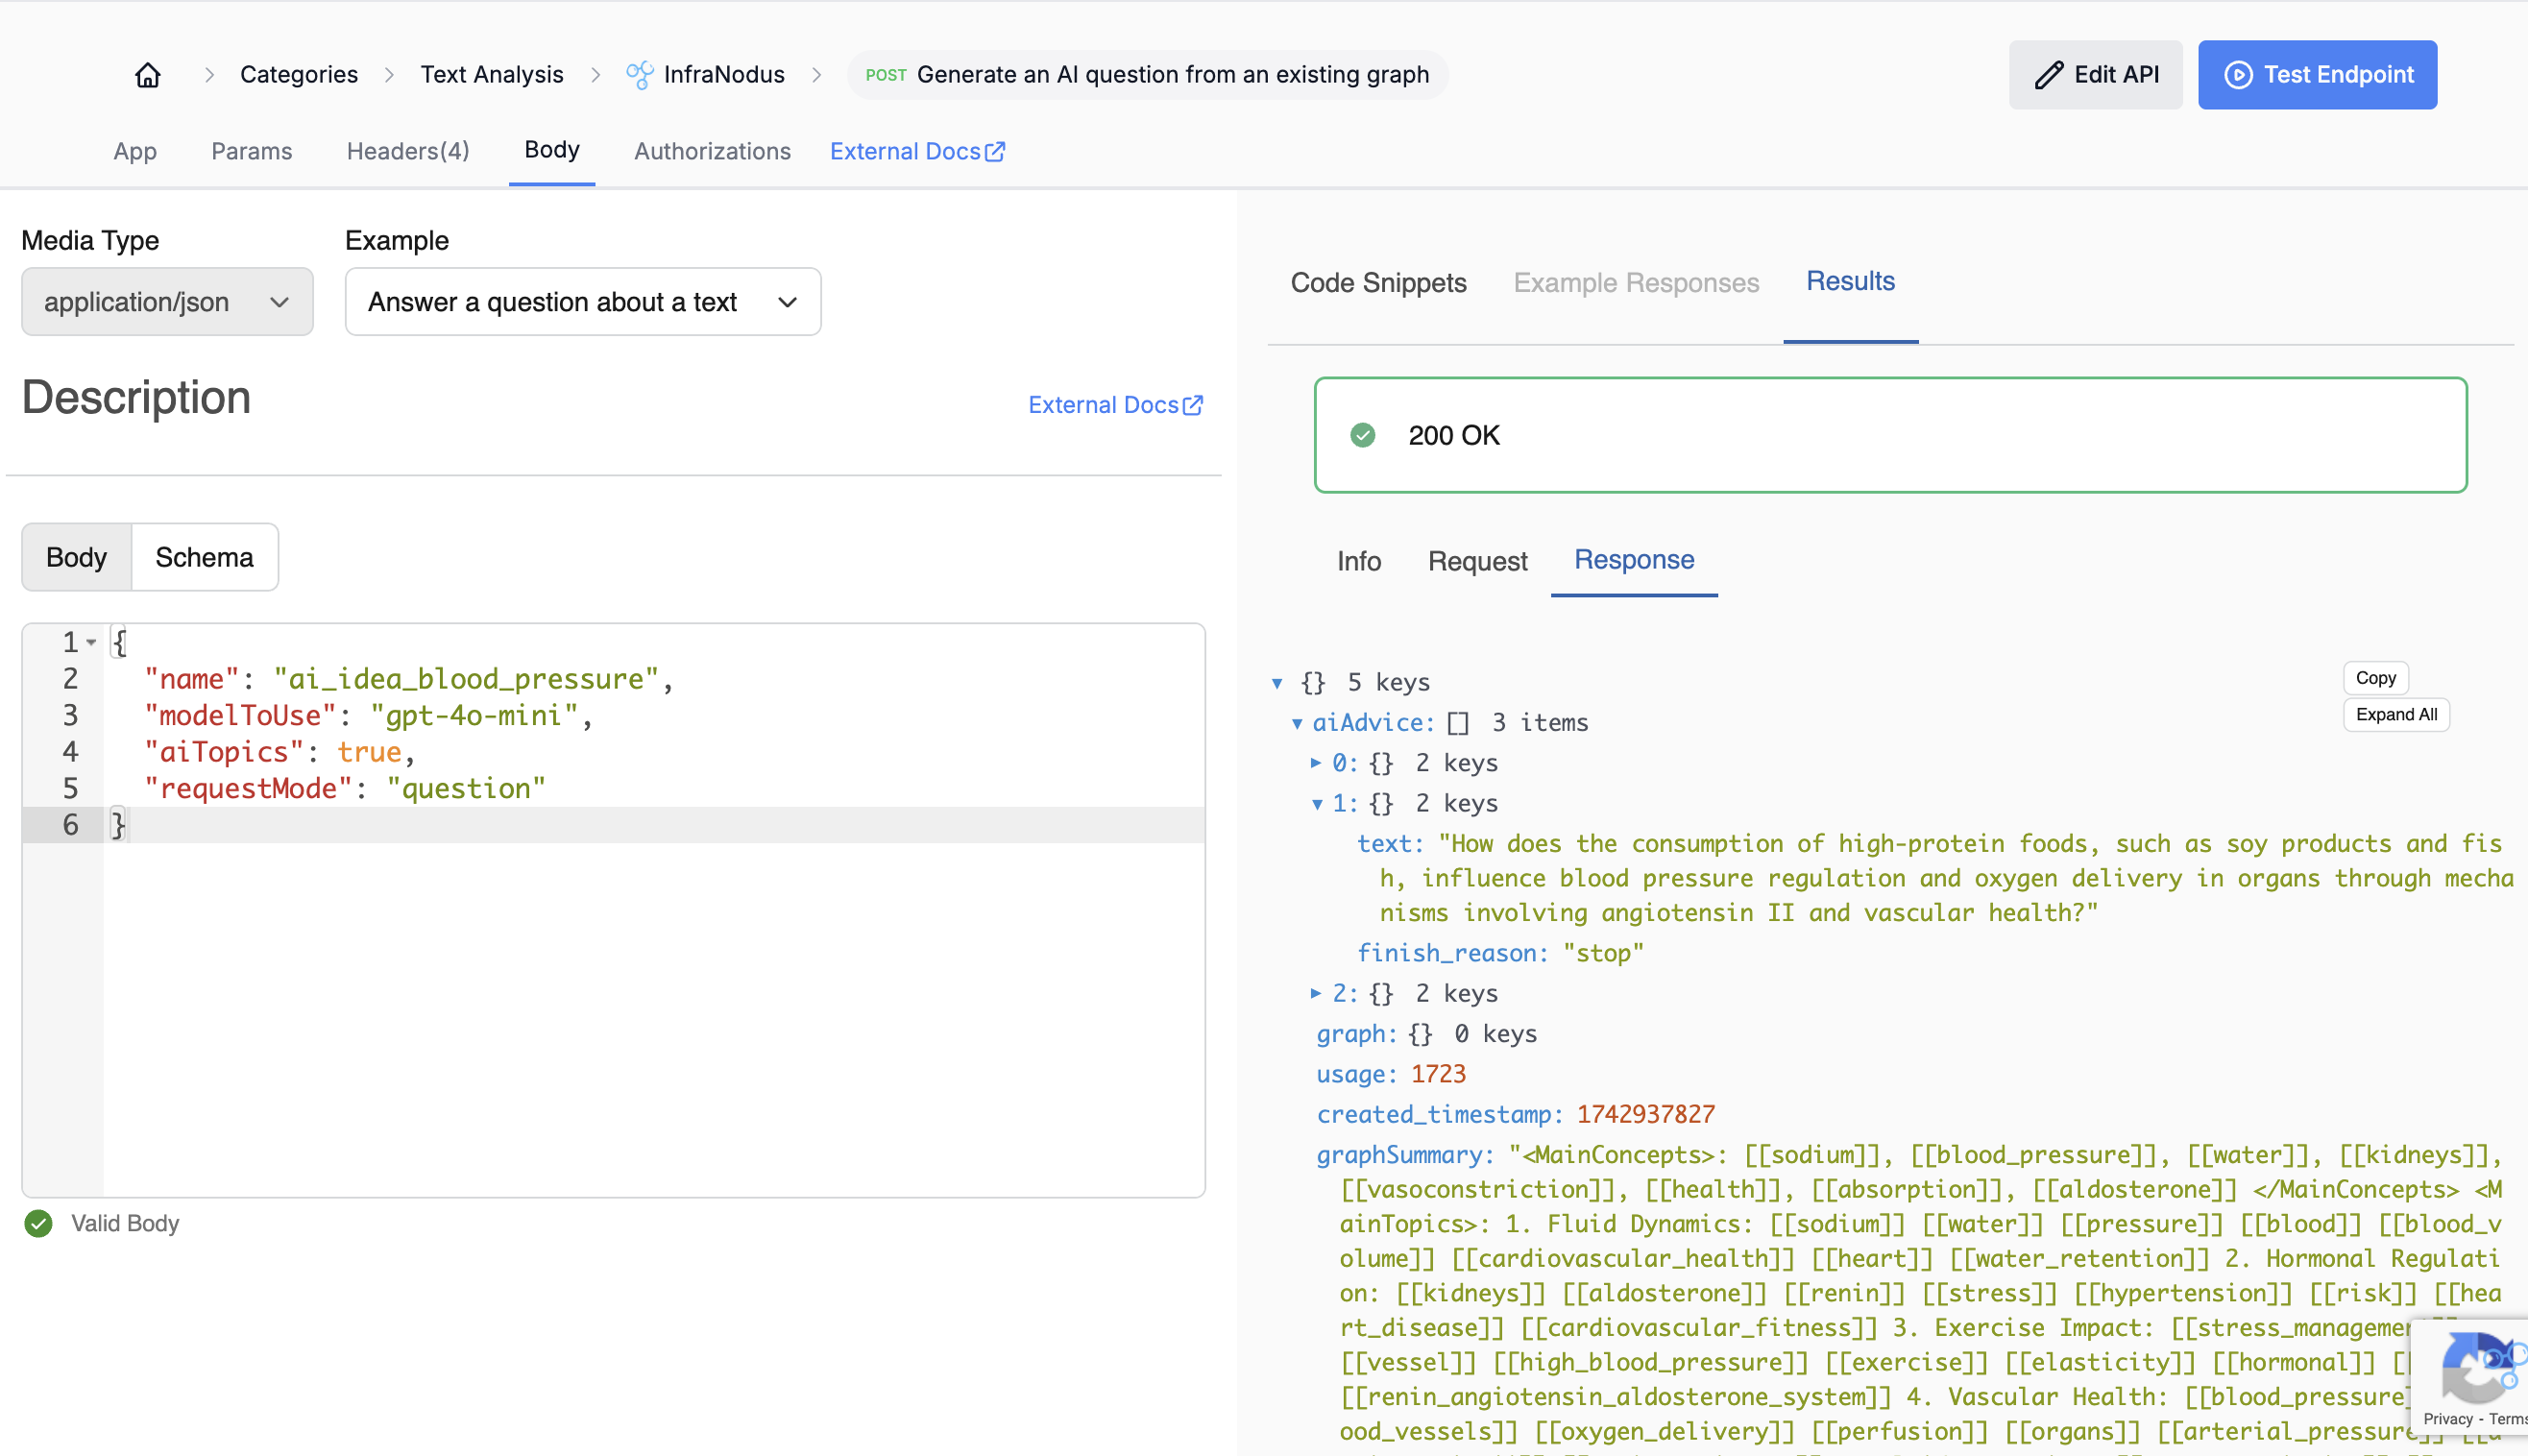Open External Docs link in the tab bar
2528x1456 pixels.
[917, 151]
